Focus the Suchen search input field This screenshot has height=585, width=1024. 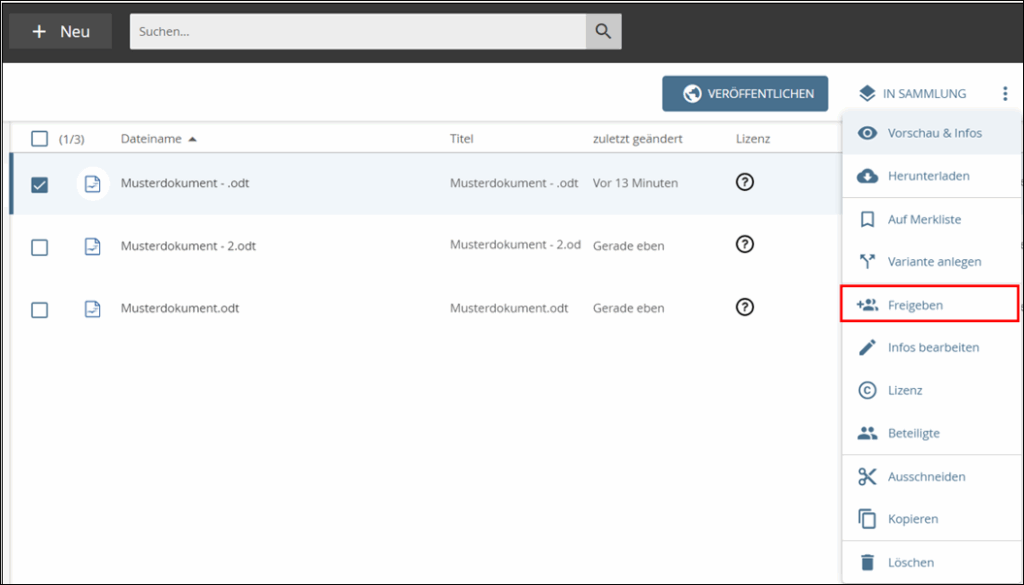[357, 31]
